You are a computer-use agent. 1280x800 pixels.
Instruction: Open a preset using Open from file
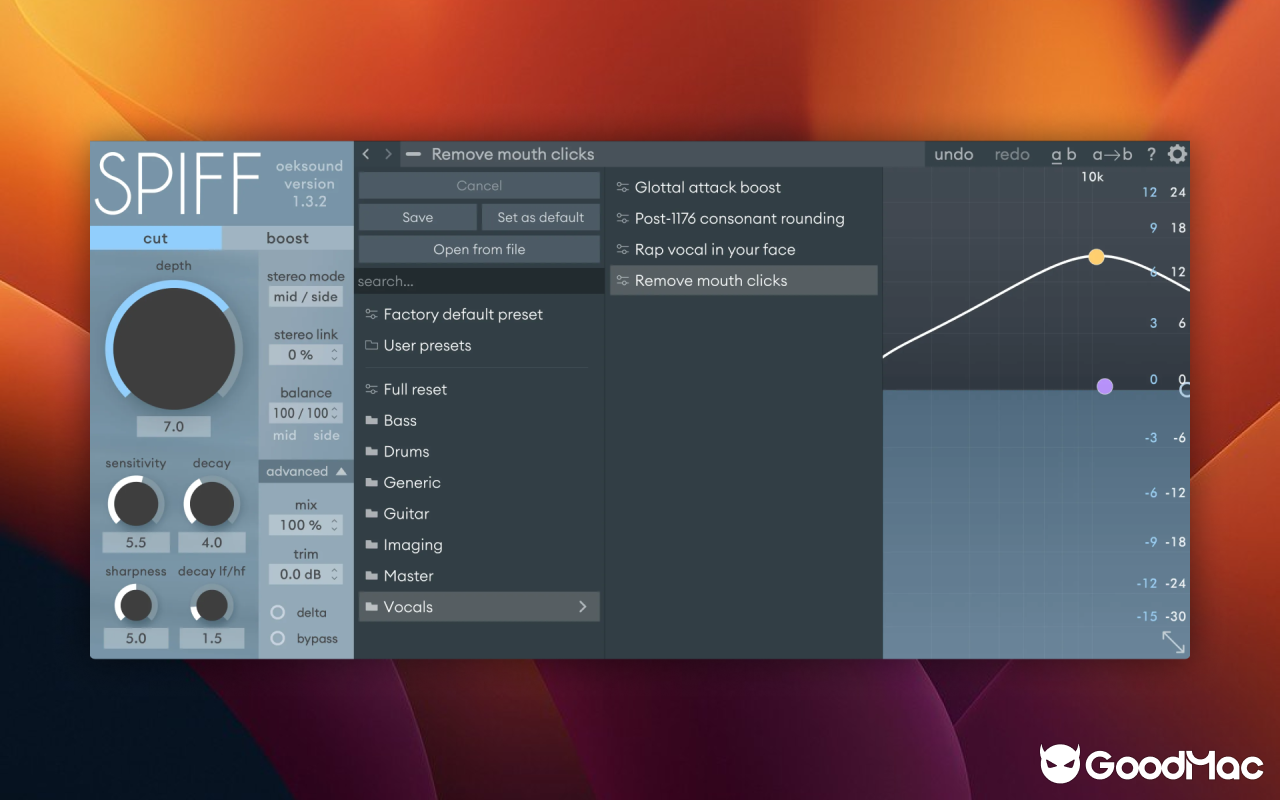pyautogui.click(x=479, y=248)
